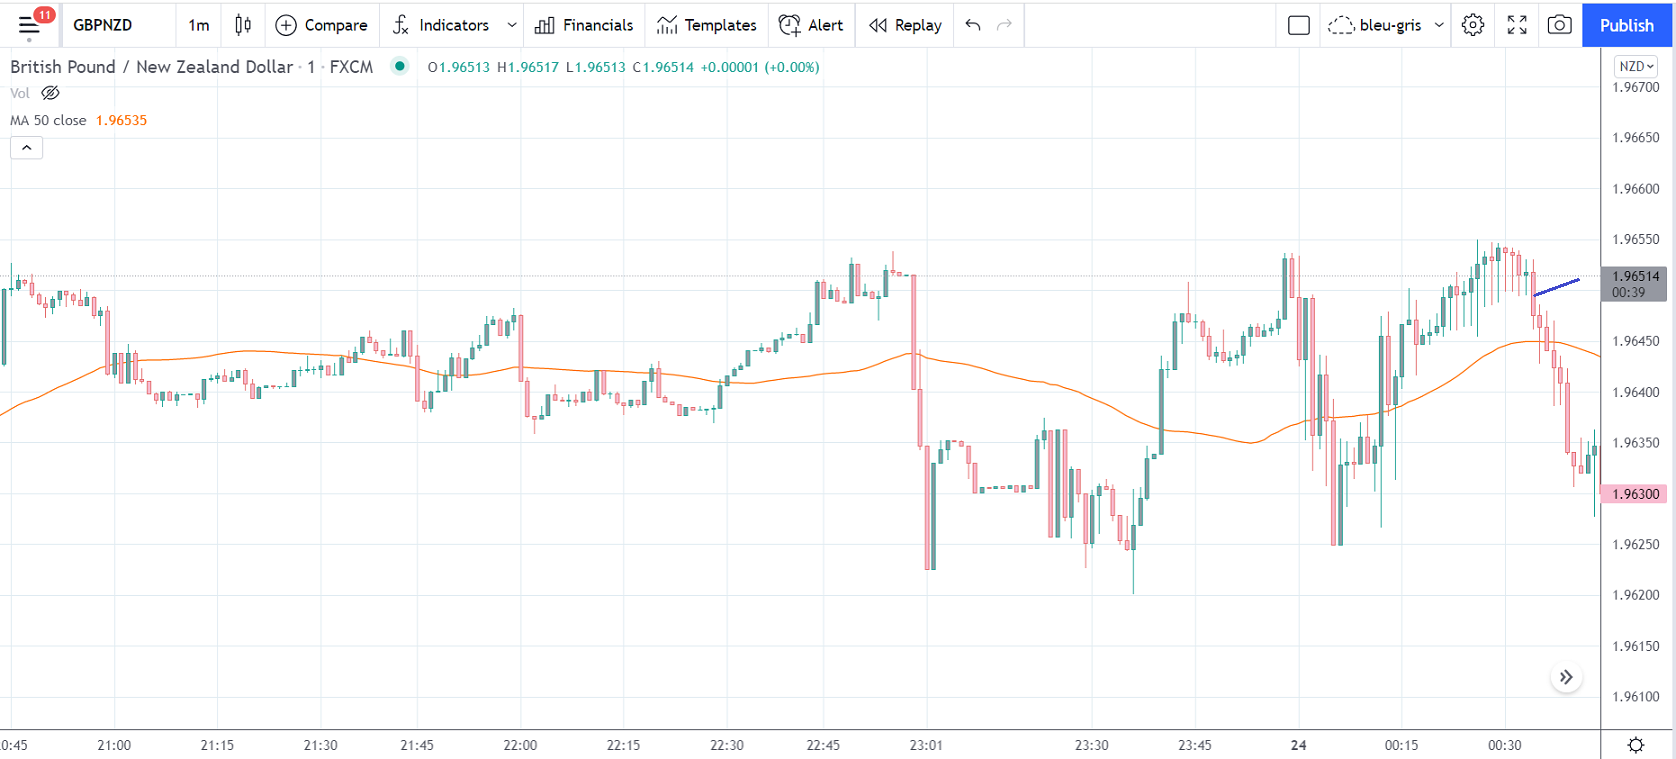This screenshot has height=759, width=1676.
Task: Click the green market status dot
Action: coord(400,67)
